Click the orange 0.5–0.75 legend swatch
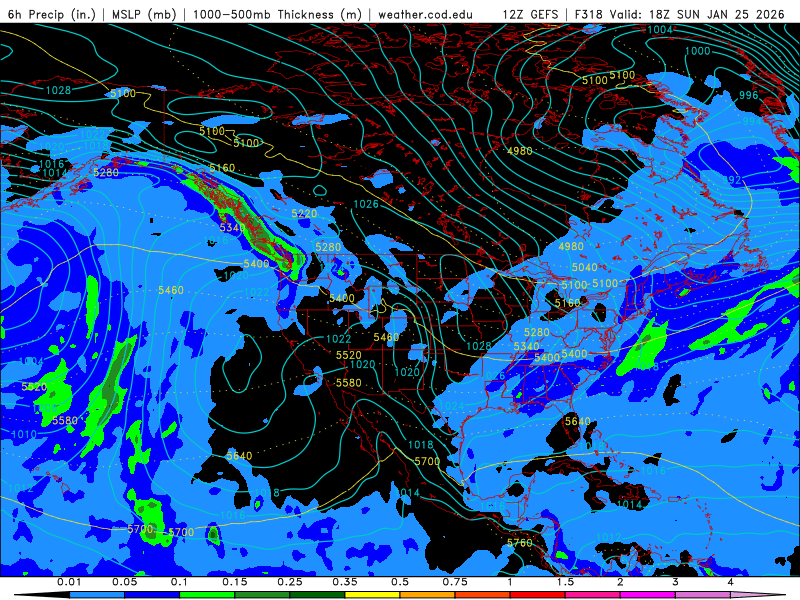Image resolution: width=800 pixels, height=600 pixels. (x=428, y=595)
